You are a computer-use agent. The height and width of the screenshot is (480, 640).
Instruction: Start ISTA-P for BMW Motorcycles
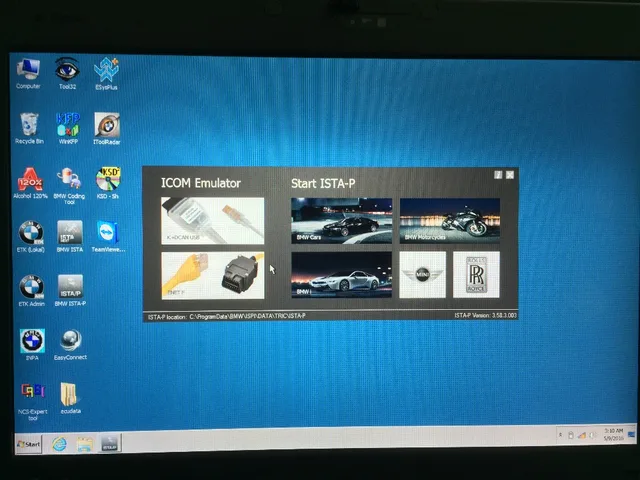[450, 221]
